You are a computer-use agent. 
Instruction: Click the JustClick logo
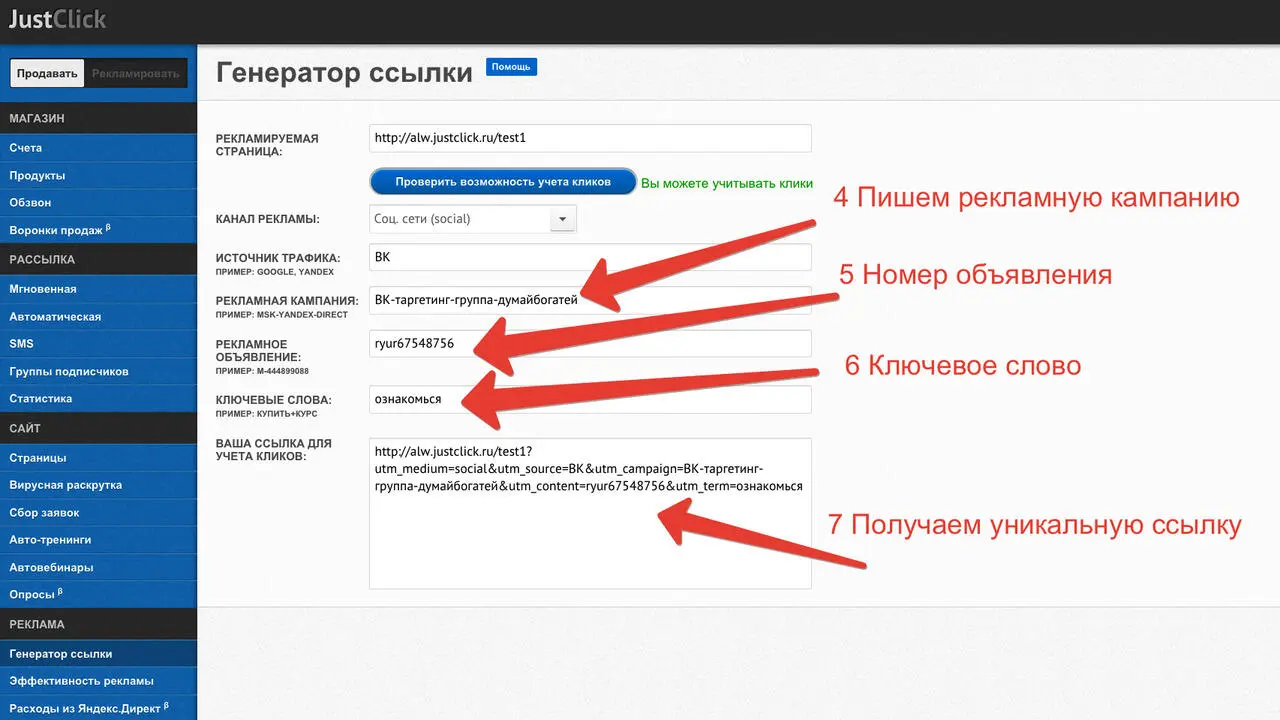56,19
